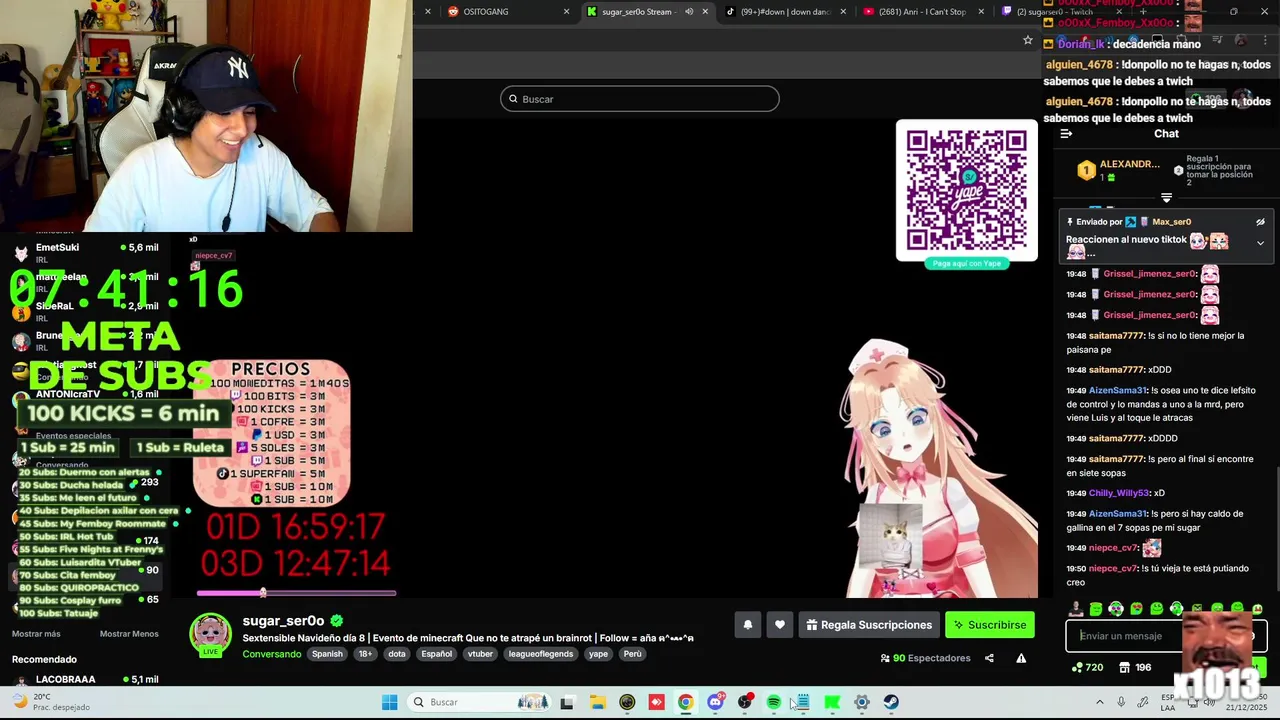The width and height of the screenshot is (1280, 720).
Task: Click username saitama7777 in chat
Action: click(x=1117, y=336)
